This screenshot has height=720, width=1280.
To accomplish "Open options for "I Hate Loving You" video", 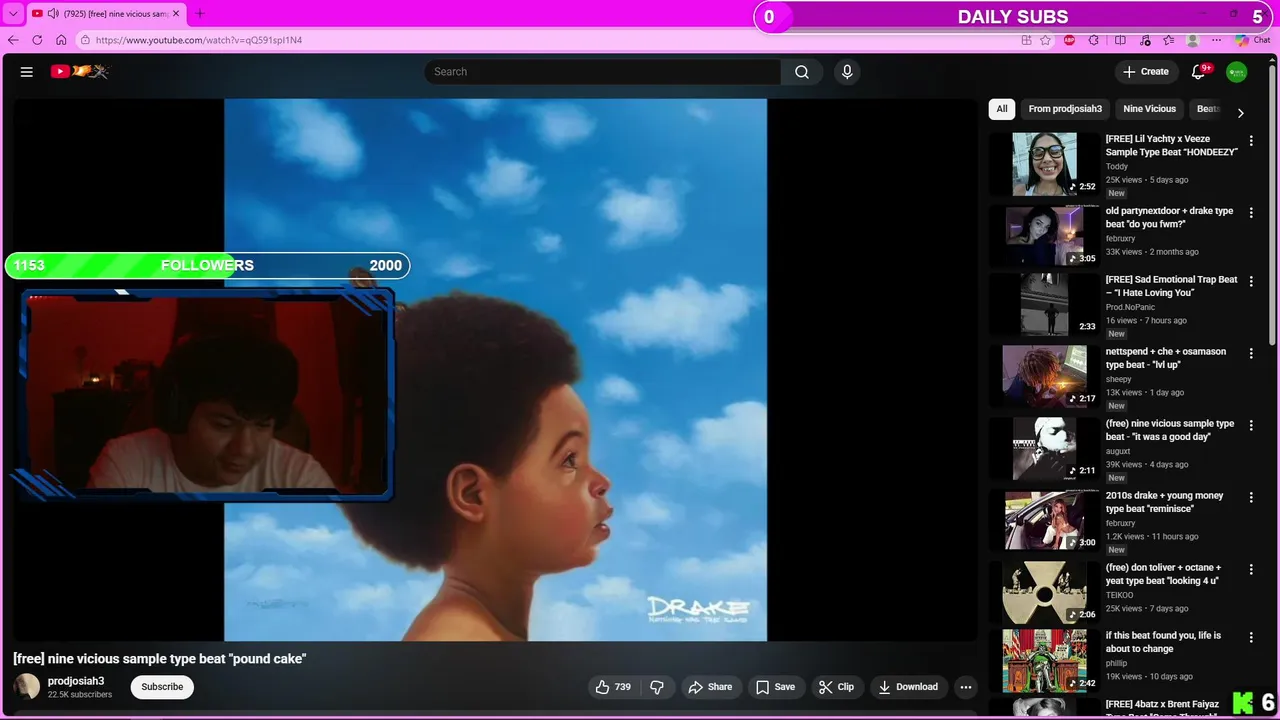I will coord(1251,282).
